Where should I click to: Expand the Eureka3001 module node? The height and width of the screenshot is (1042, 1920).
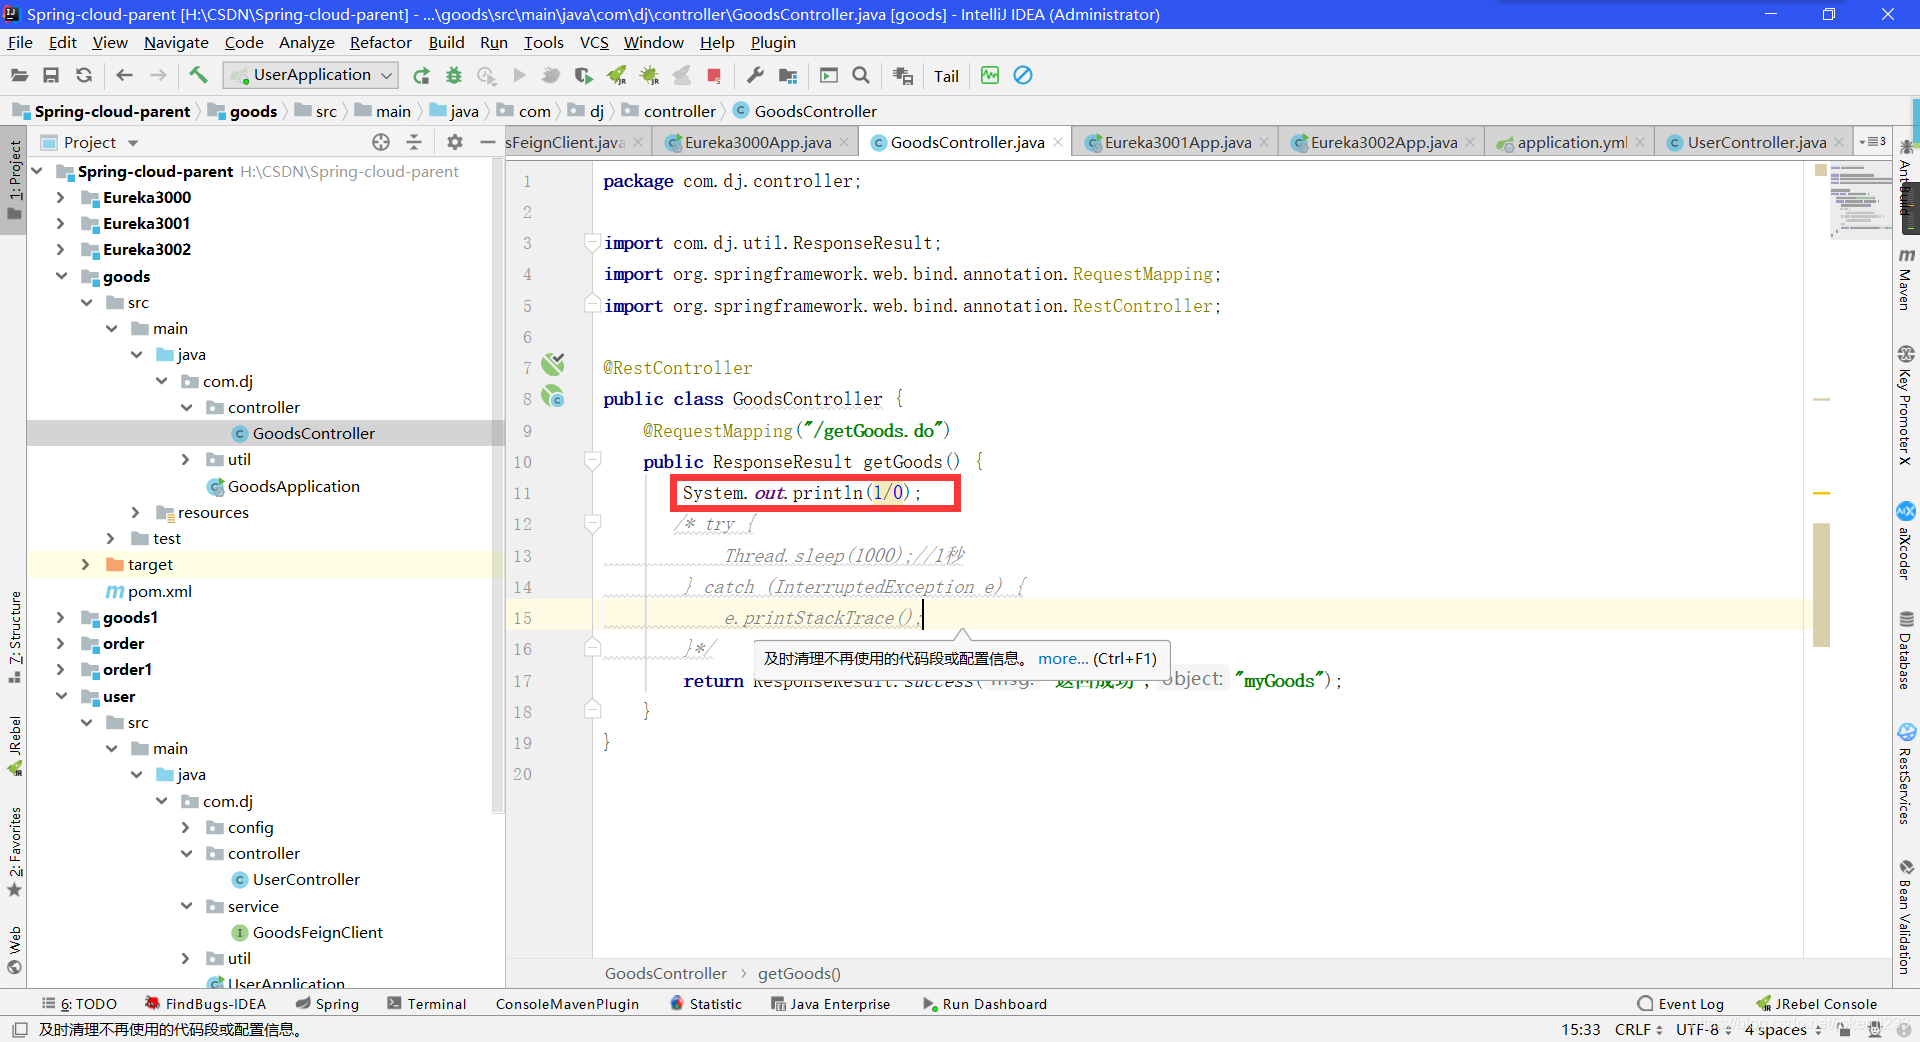point(61,224)
